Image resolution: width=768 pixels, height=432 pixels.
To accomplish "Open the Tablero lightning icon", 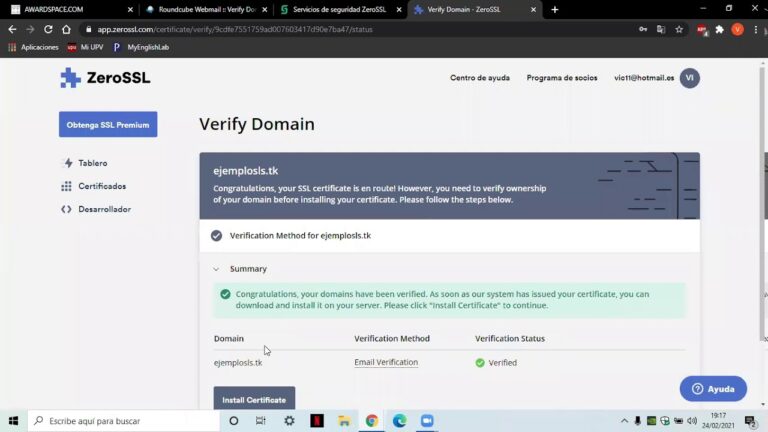I will pyautogui.click(x=68, y=163).
